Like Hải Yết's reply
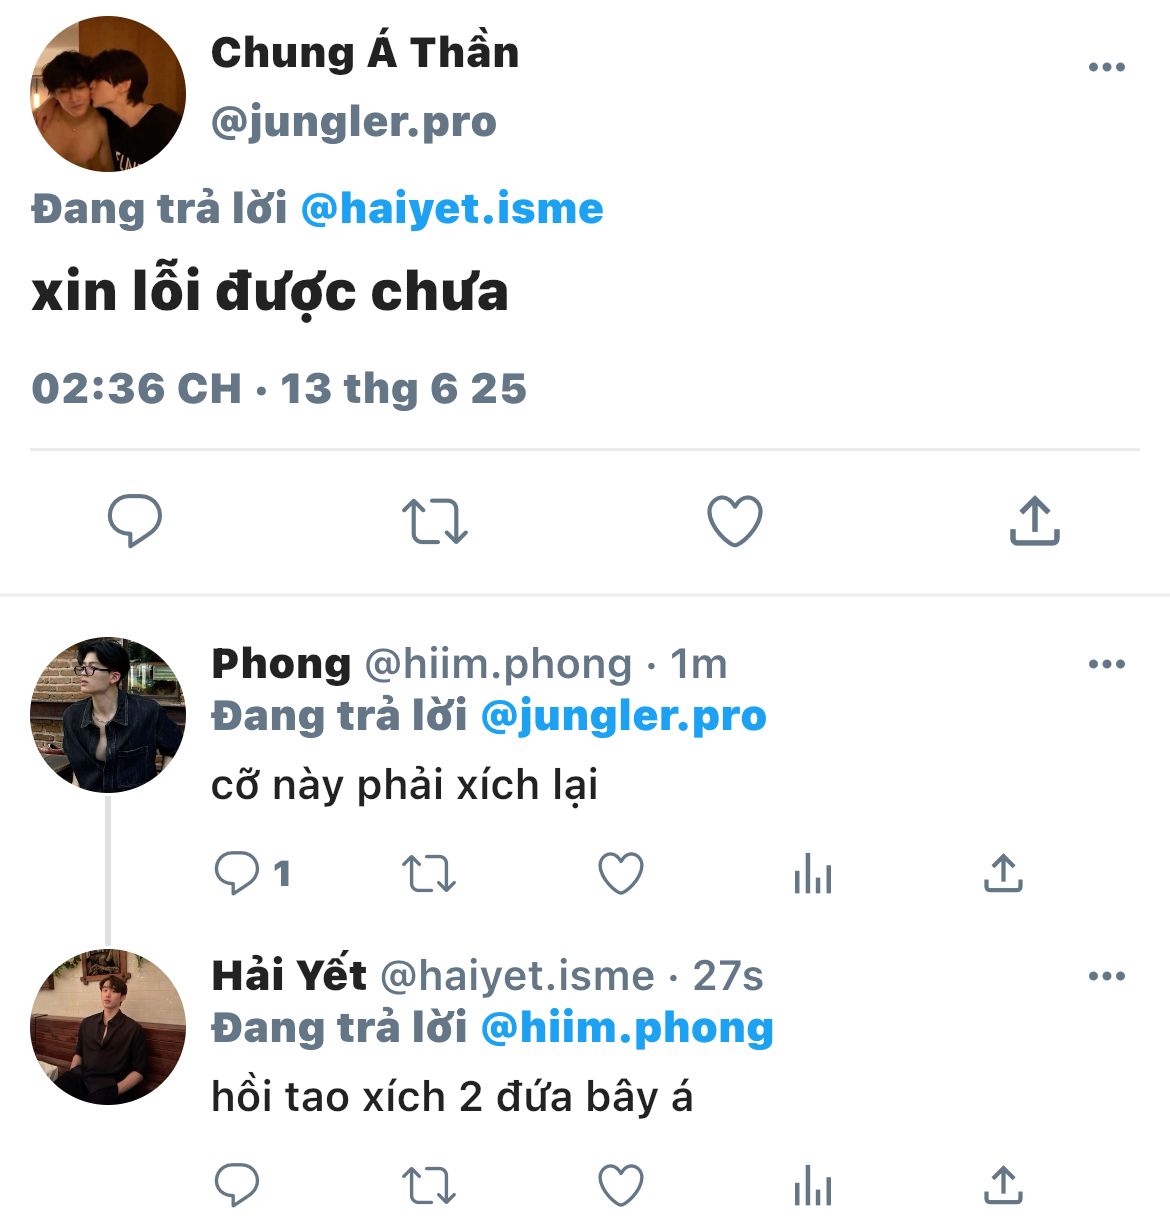 [x=621, y=1185]
